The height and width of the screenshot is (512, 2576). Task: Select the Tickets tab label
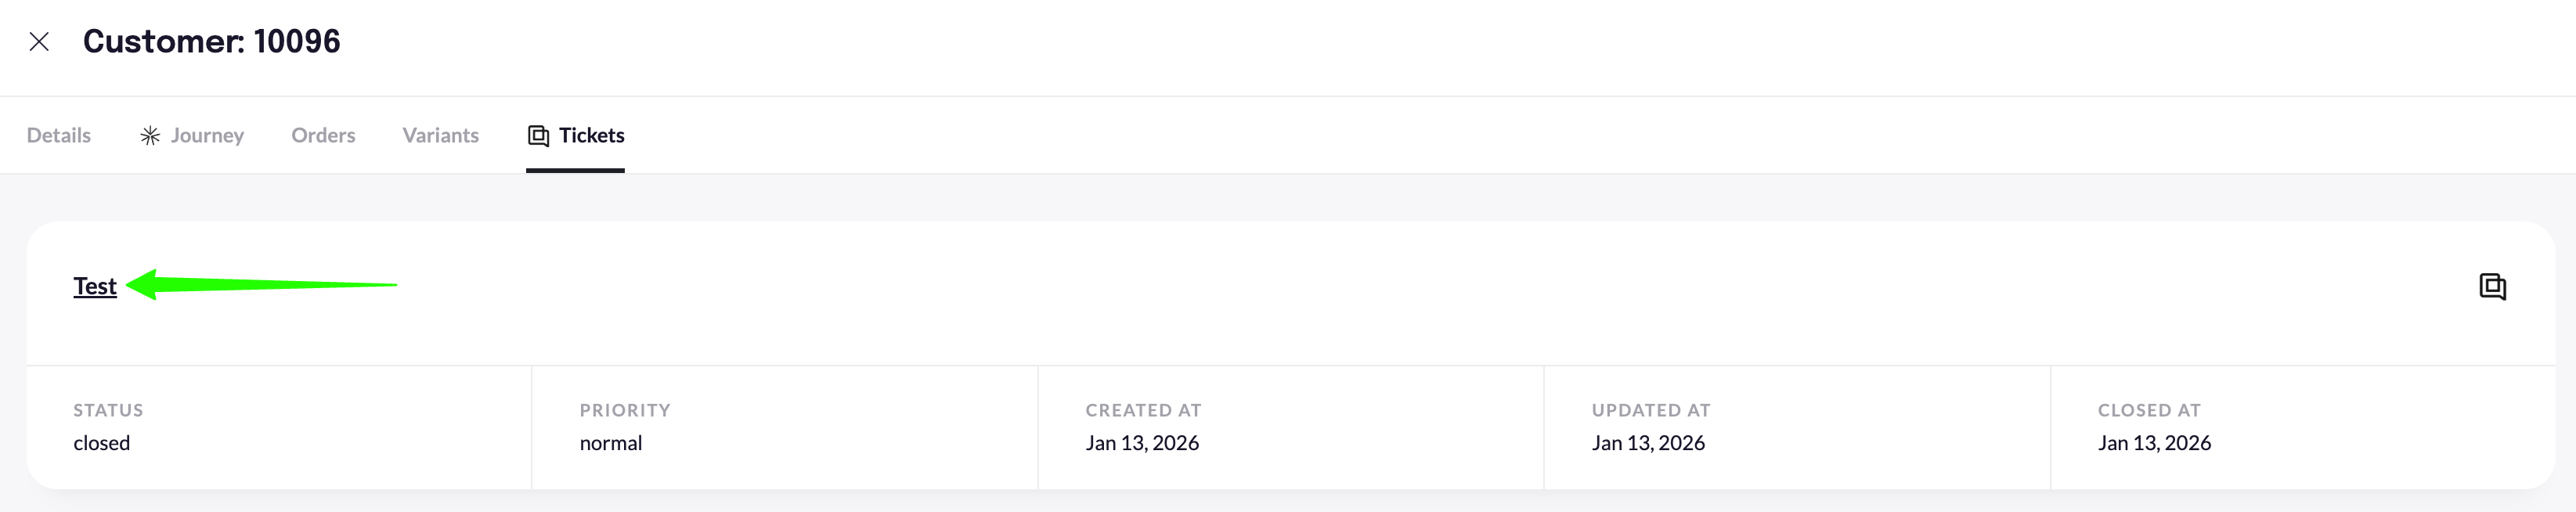pos(591,136)
